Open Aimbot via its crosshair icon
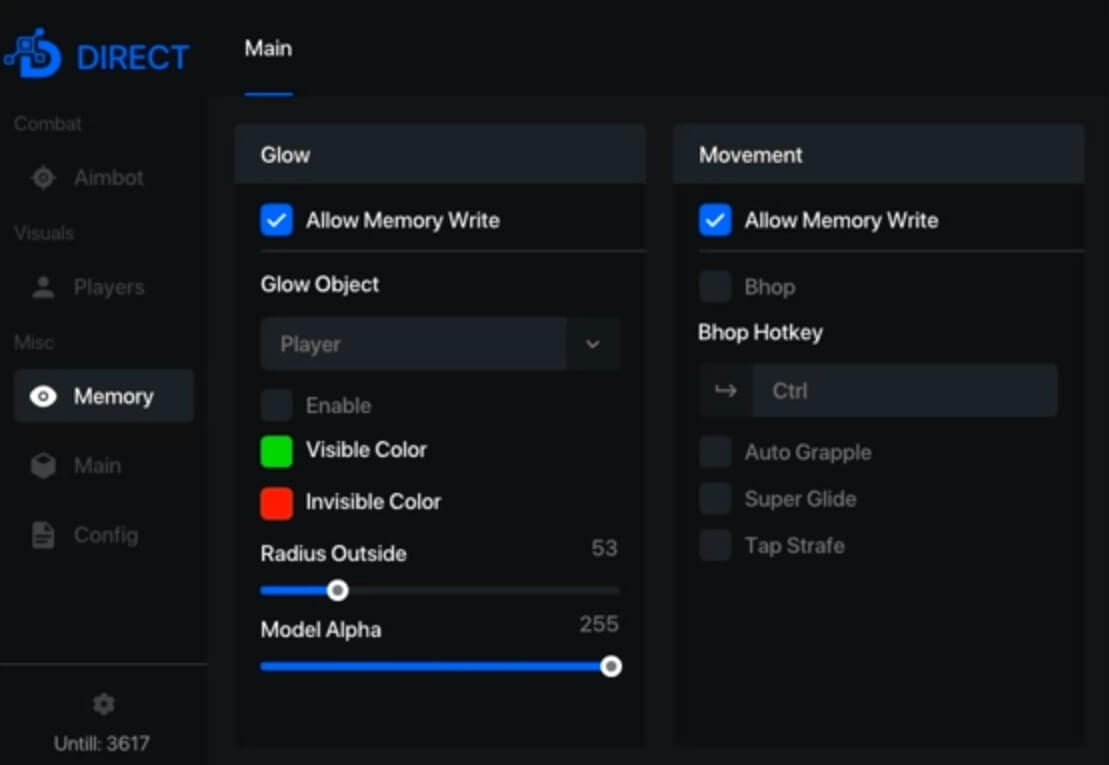The image size is (1109, 765). [x=43, y=178]
